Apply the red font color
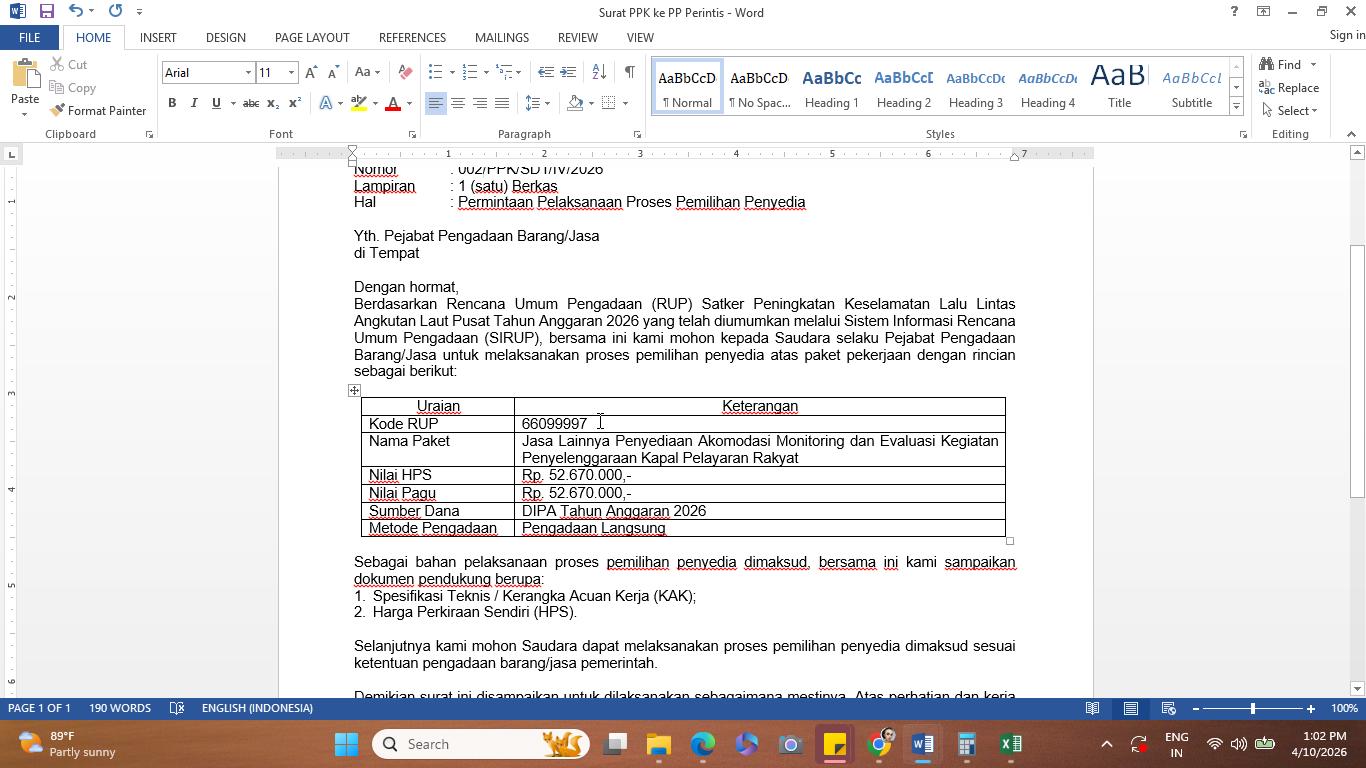The image size is (1366, 768). point(393,103)
